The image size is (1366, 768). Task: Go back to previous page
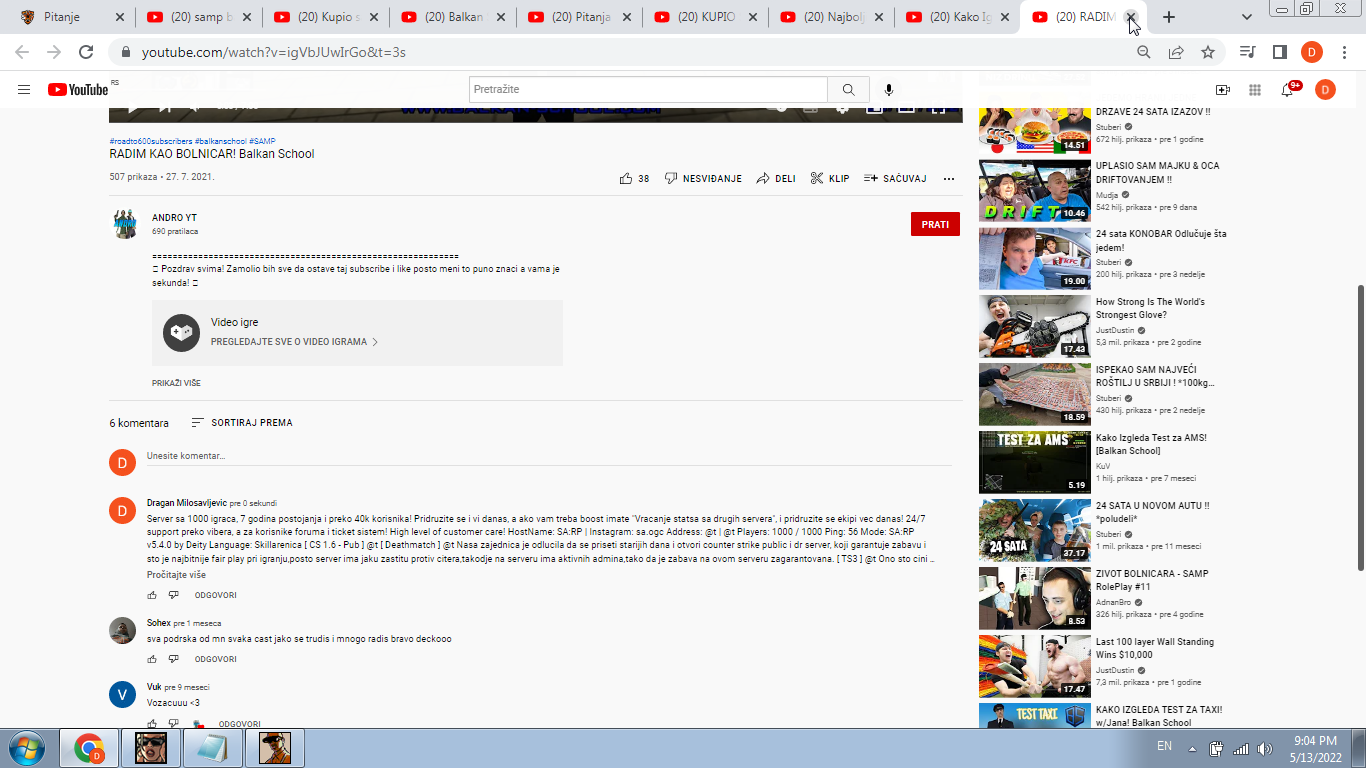[22, 52]
